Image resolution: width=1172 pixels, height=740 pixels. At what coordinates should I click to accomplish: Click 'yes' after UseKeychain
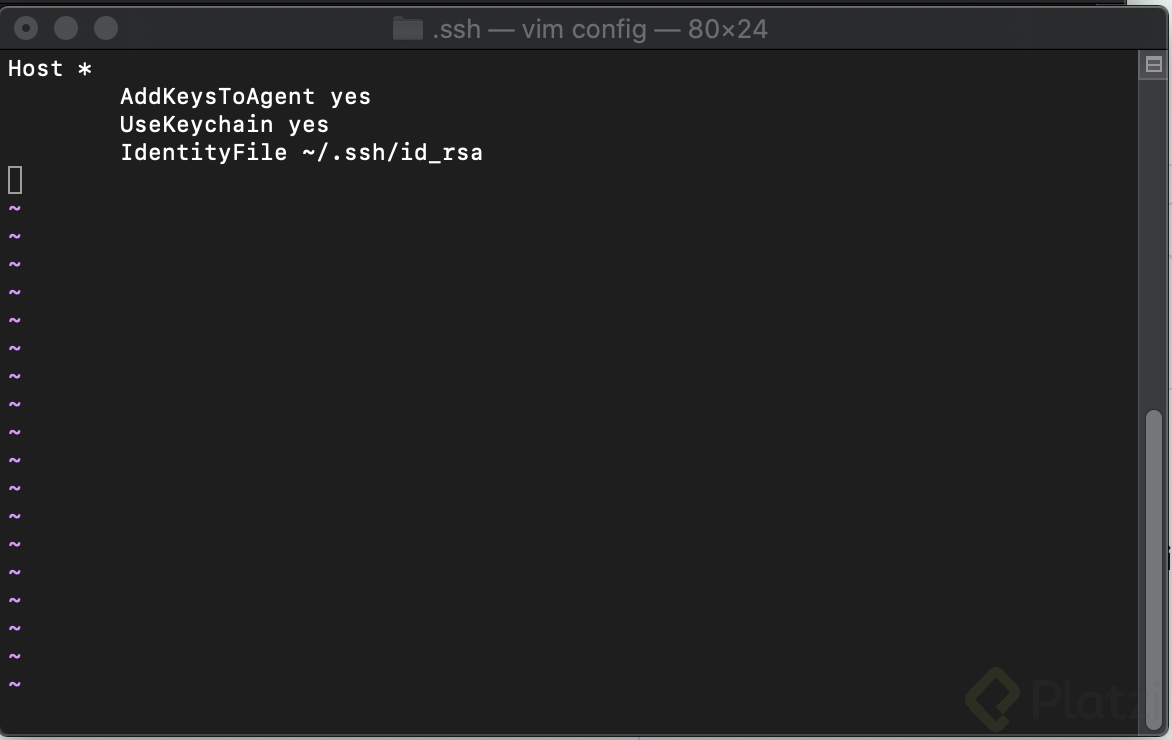click(x=309, y=126)
